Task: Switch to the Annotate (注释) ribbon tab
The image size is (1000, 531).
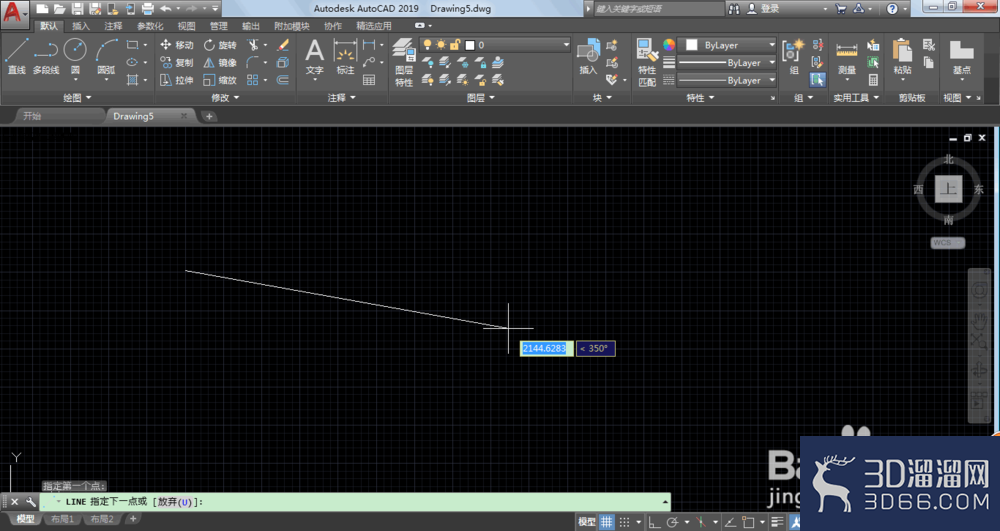Action: [x=114, y=26]
